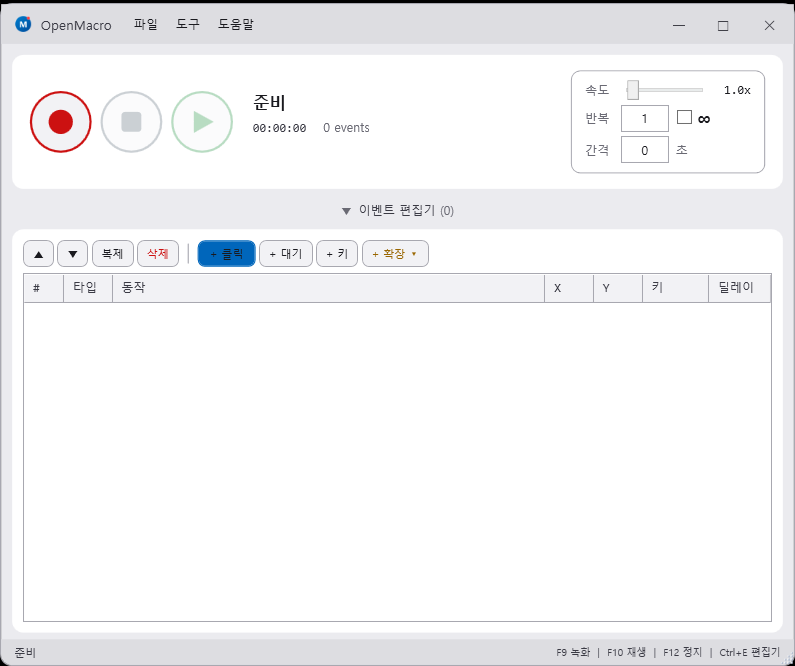Viewport: 795px width, 666px height.
Task: Move selected event up with arrow button
Action: (x=39, y=254)
